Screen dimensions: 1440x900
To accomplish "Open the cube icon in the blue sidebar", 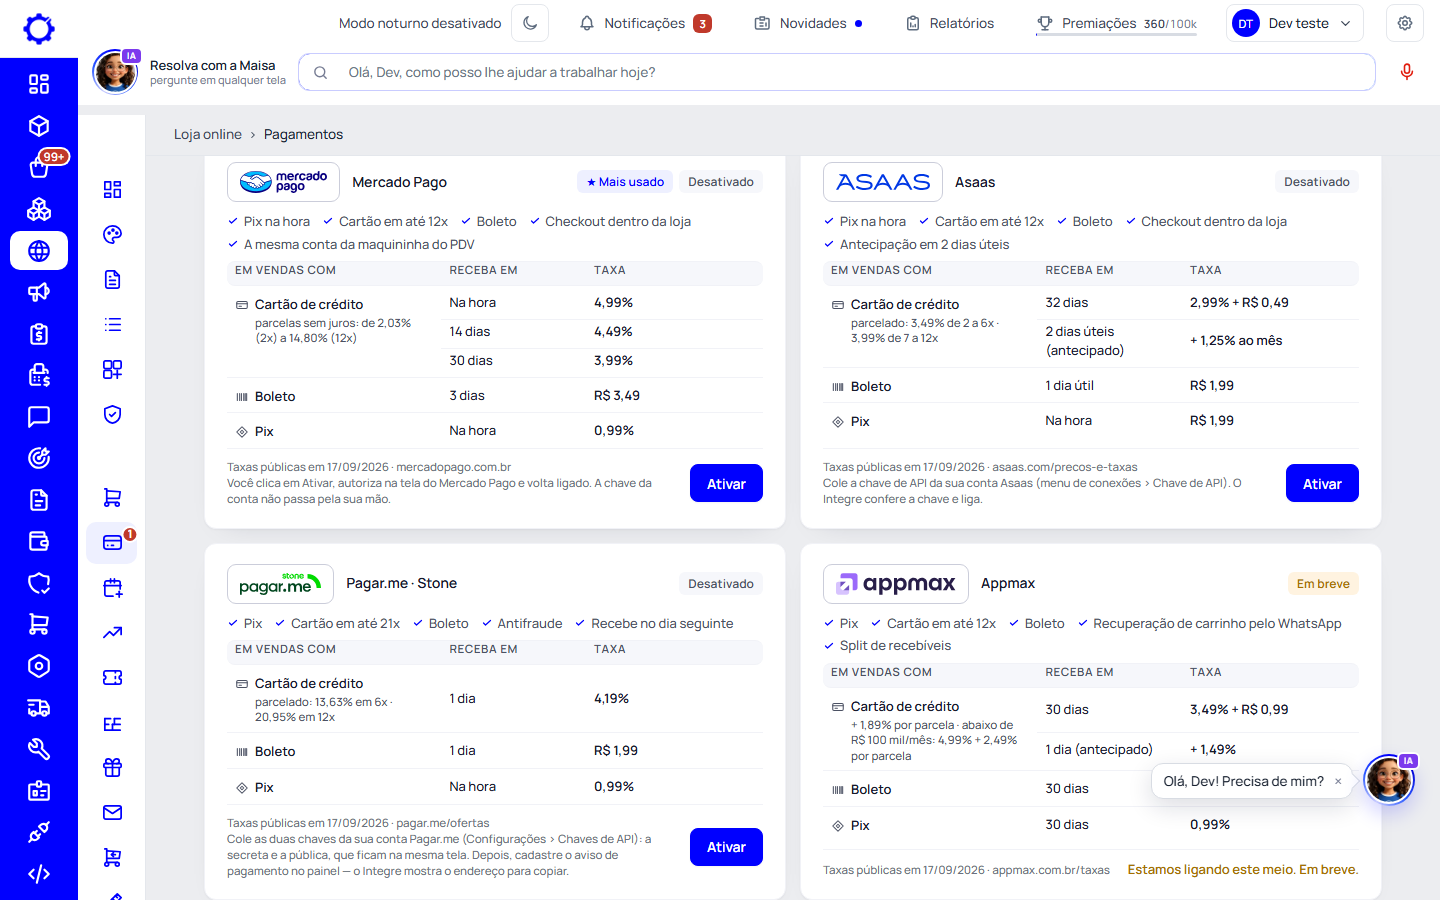I will [39, 126].
